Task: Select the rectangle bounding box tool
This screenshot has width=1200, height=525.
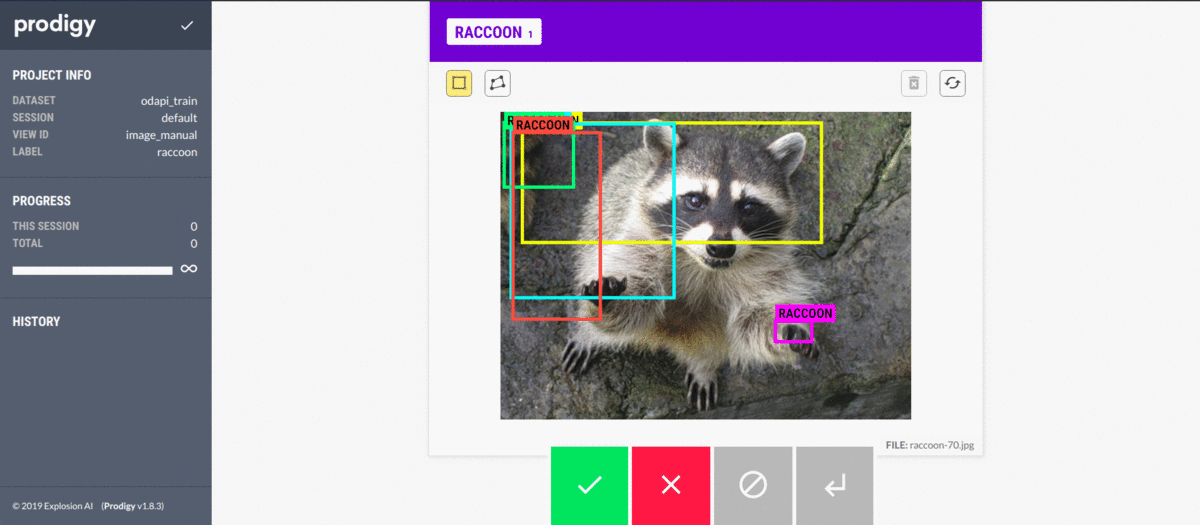Action: pos(459,83)
